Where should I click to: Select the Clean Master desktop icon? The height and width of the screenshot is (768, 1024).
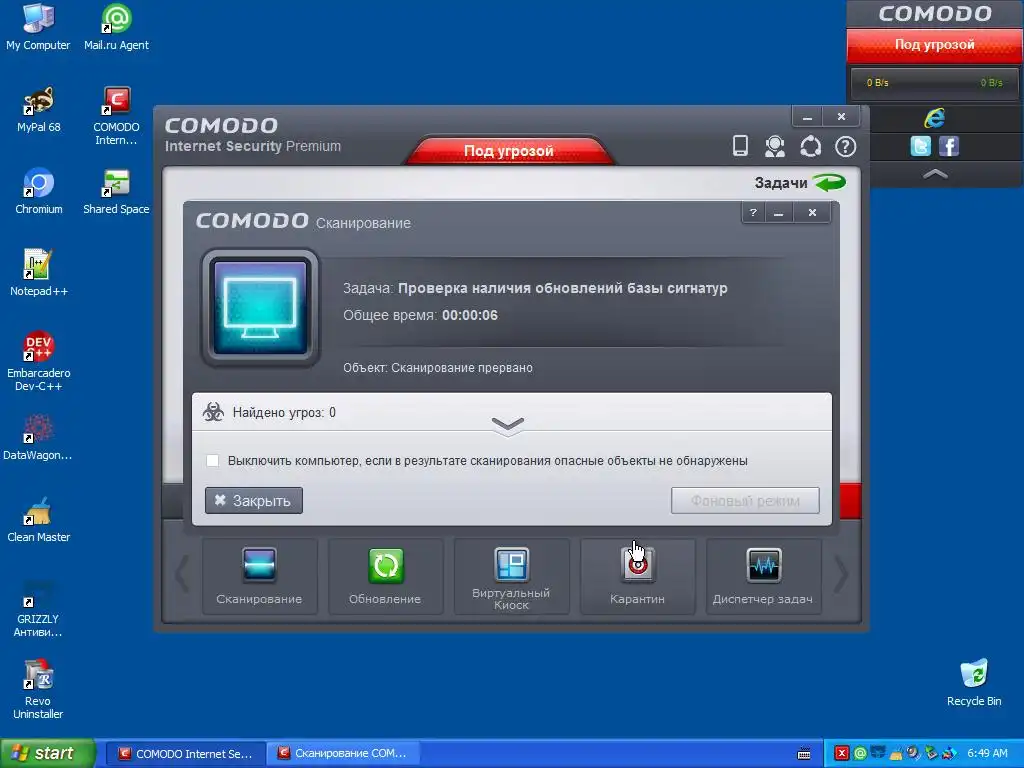(x=39, y=520)
